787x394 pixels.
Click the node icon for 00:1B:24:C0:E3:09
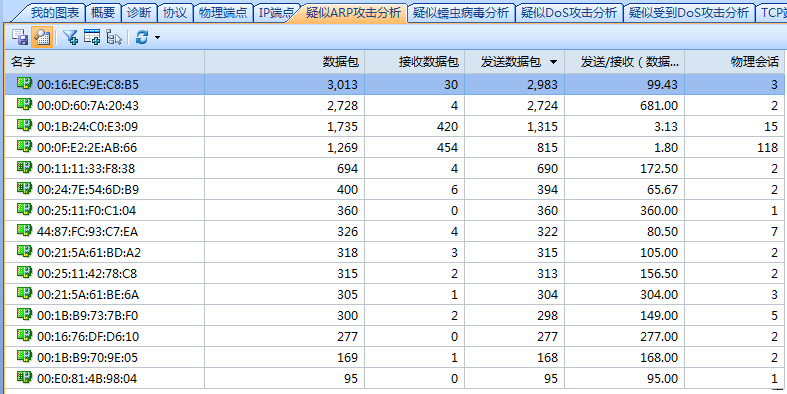click(x=25, y=125)
